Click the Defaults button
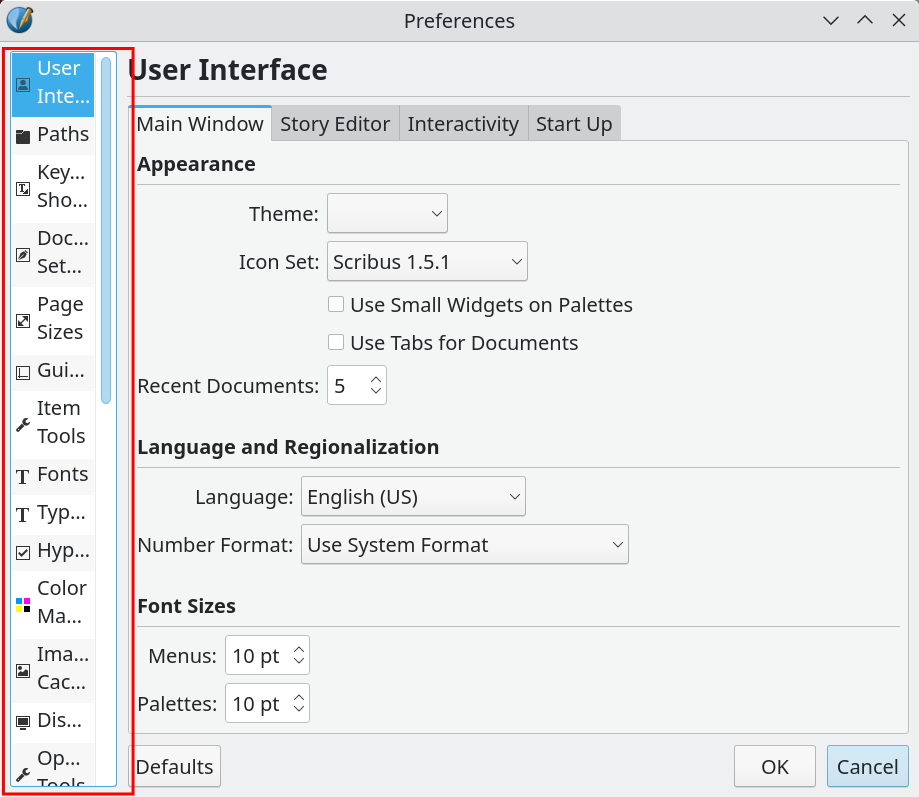This screenshot has height=797, width=919. pos(175,766)
